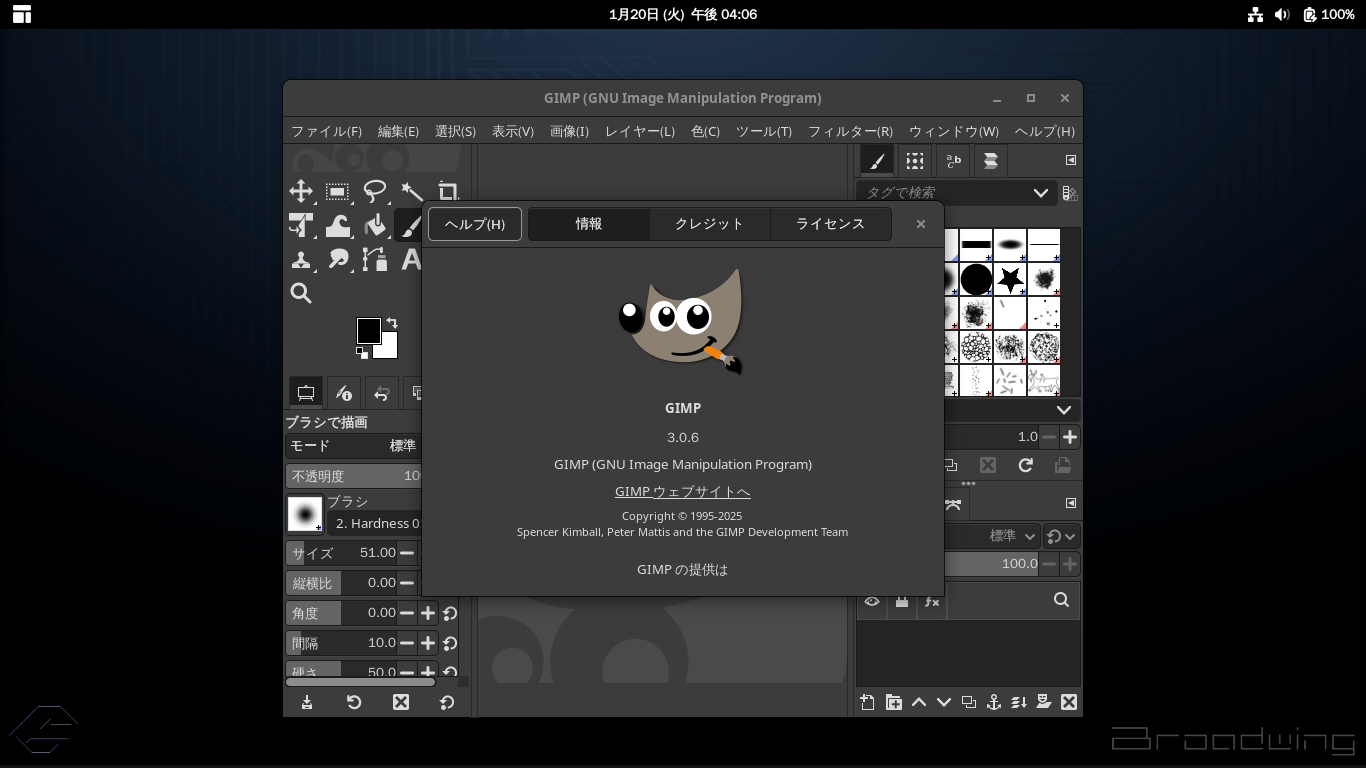Image resolution: width=1366 pixels, height=768 pixels.
Task: Click the ヘルプ(H) button in About dialog
Action: pyautogui.click(x=475, y=224)
